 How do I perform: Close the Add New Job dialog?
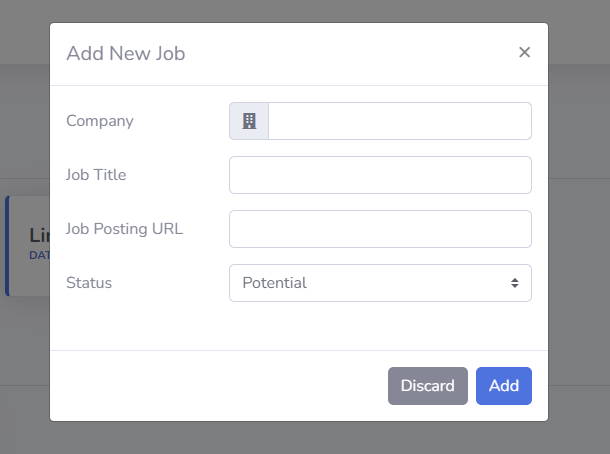[x=524, y=53]
